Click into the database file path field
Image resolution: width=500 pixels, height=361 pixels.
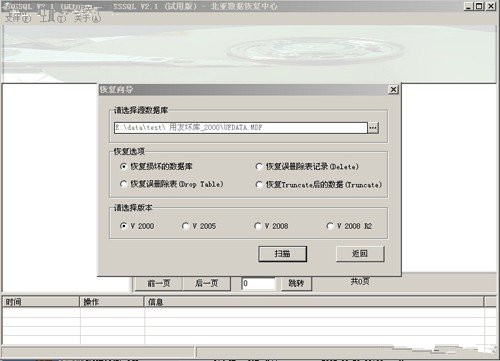tap(241, 128)
